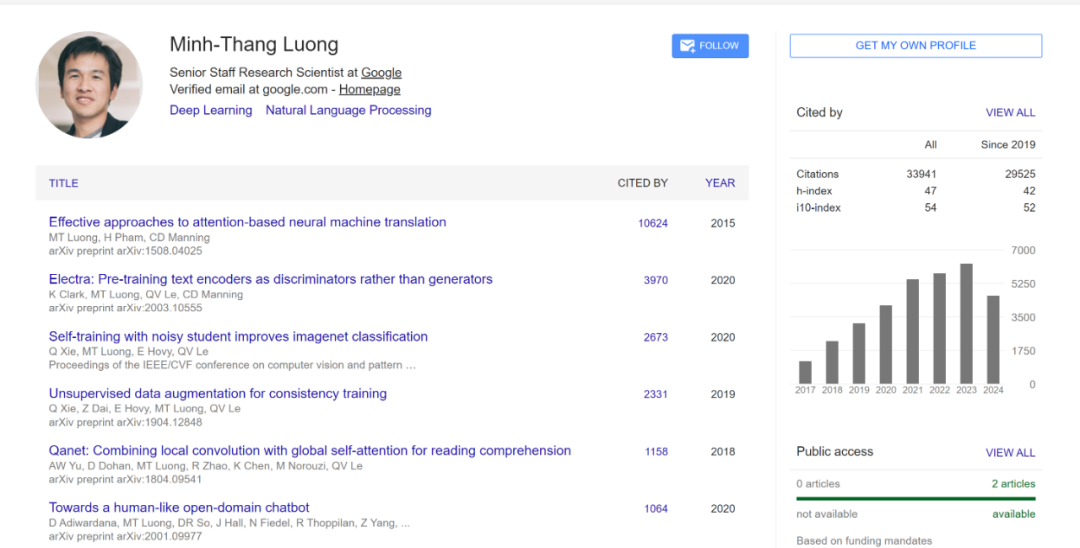This screenshot has width=1080, height=548.
Task: Open Self-training with noisy student paper
Action: pos(238,336)
